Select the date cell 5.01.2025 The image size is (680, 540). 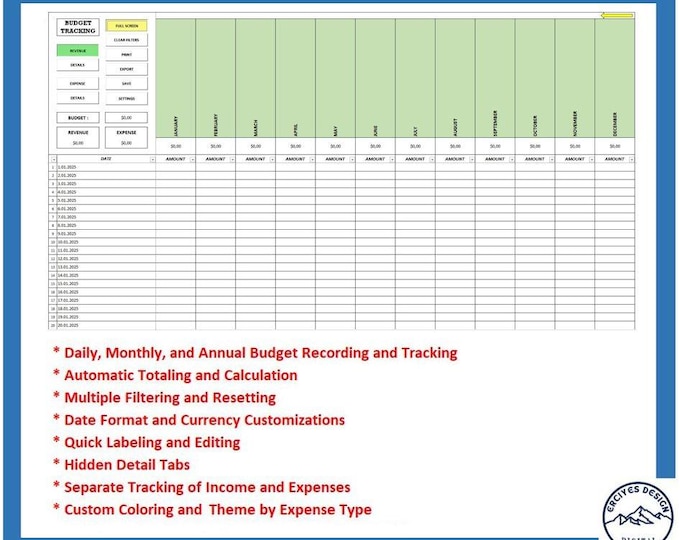(x=106, y=200)
